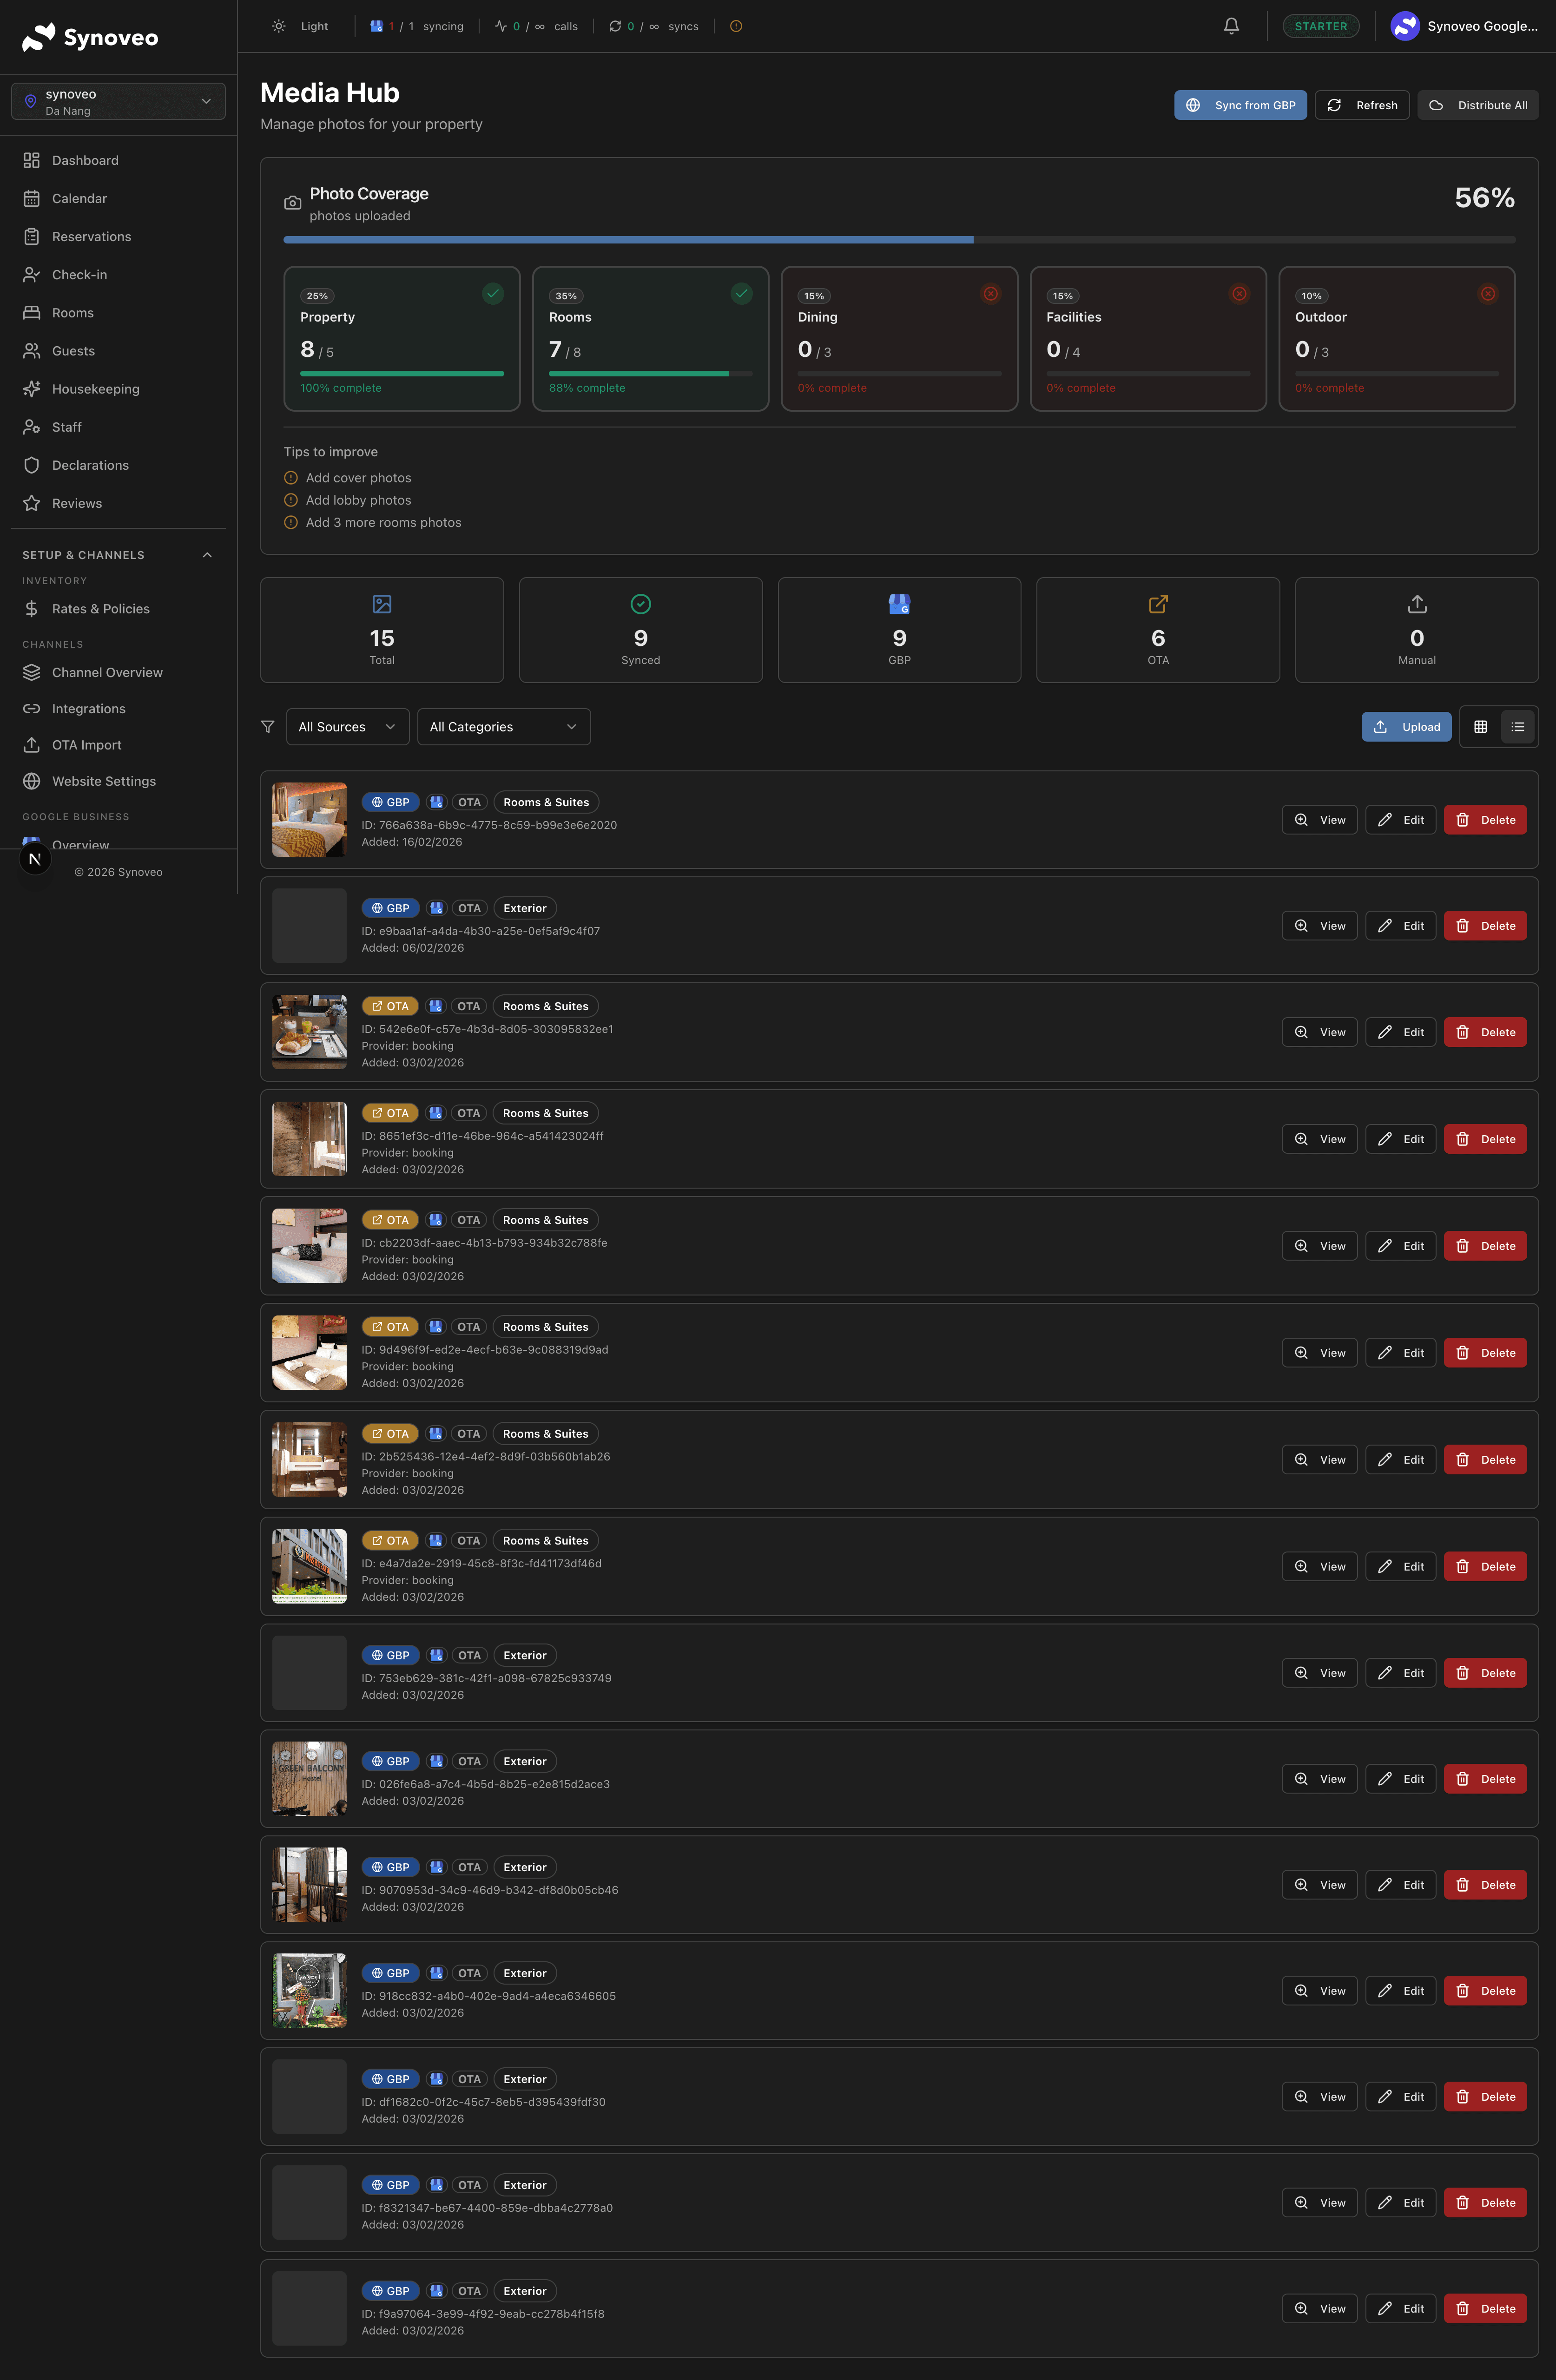Open notifications via the bell icon
Screen dimensions: 1556x2380
point(1231,26)
